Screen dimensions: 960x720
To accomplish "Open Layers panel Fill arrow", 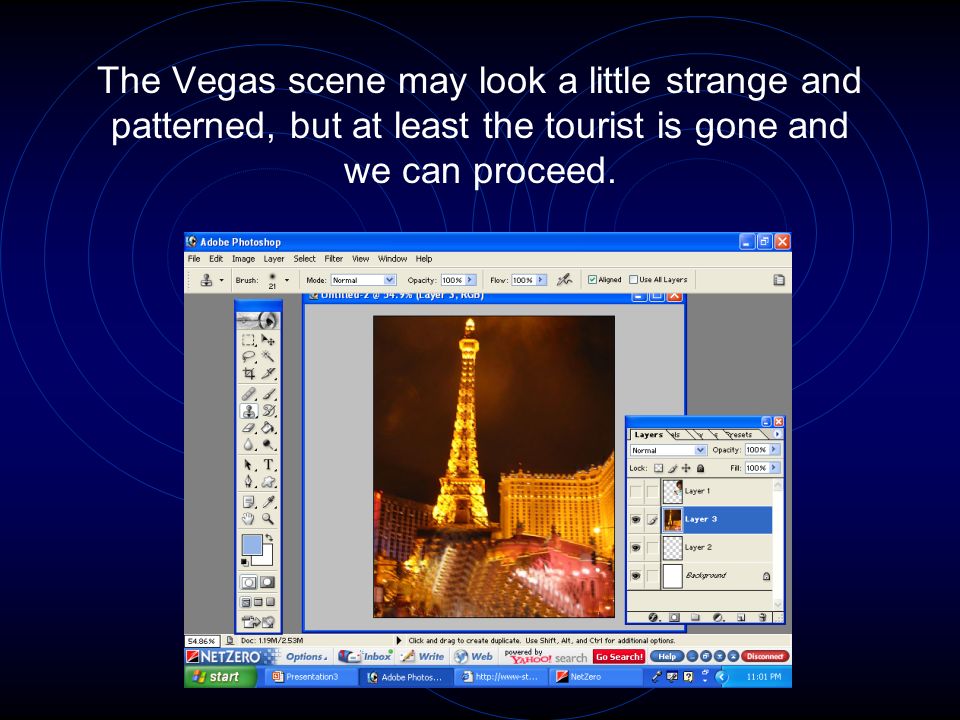I will [774, 468].
